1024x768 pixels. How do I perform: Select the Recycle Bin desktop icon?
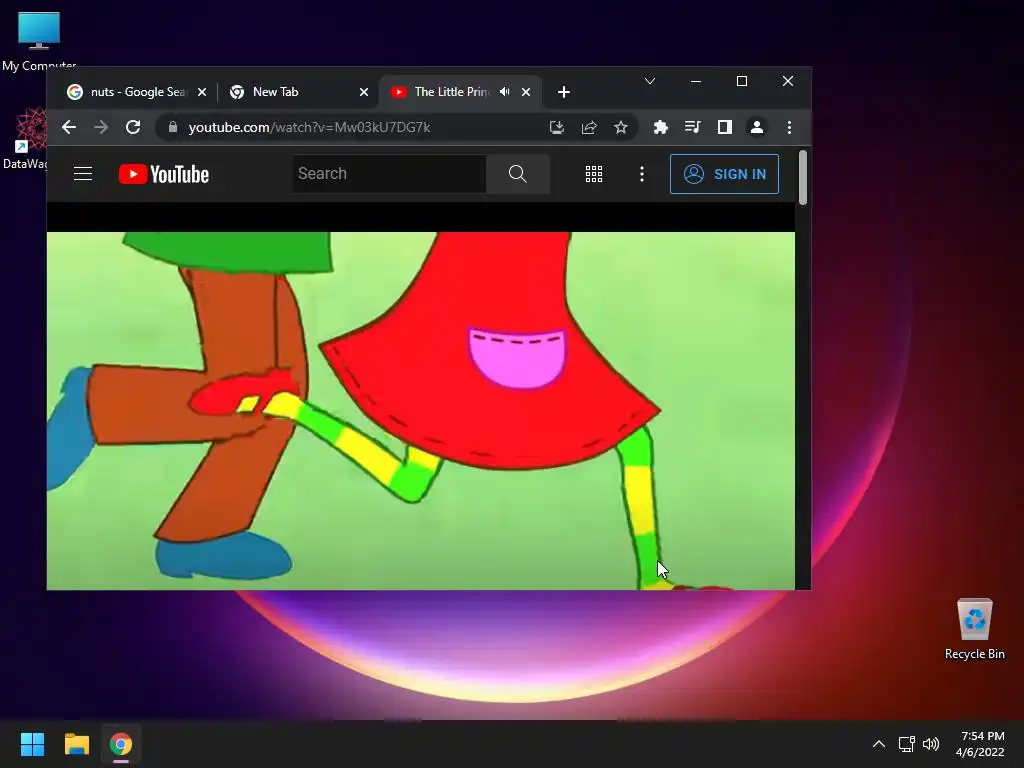(x=974, y=629)
